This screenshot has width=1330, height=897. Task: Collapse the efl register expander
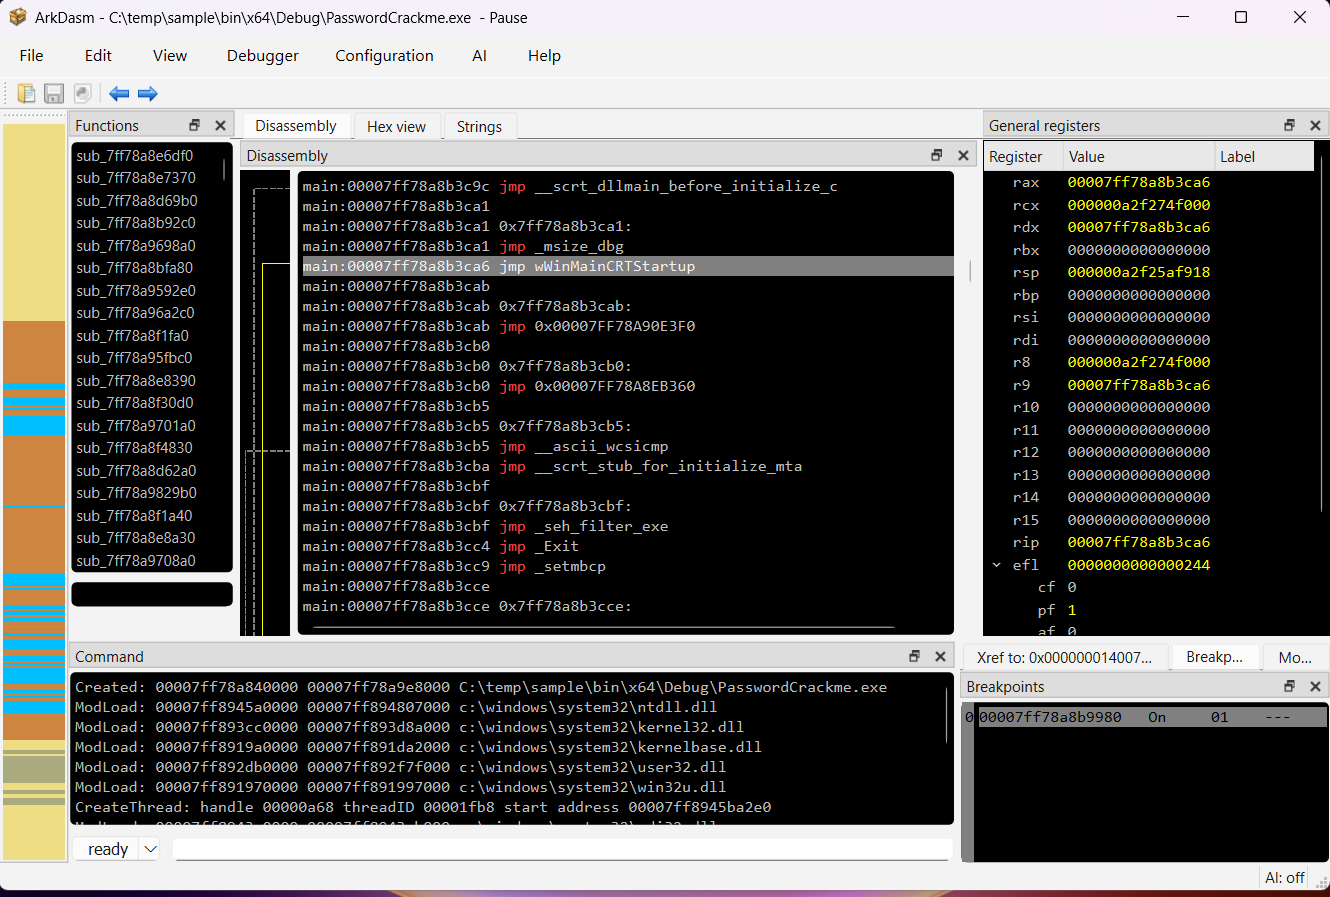click(997, 565)
